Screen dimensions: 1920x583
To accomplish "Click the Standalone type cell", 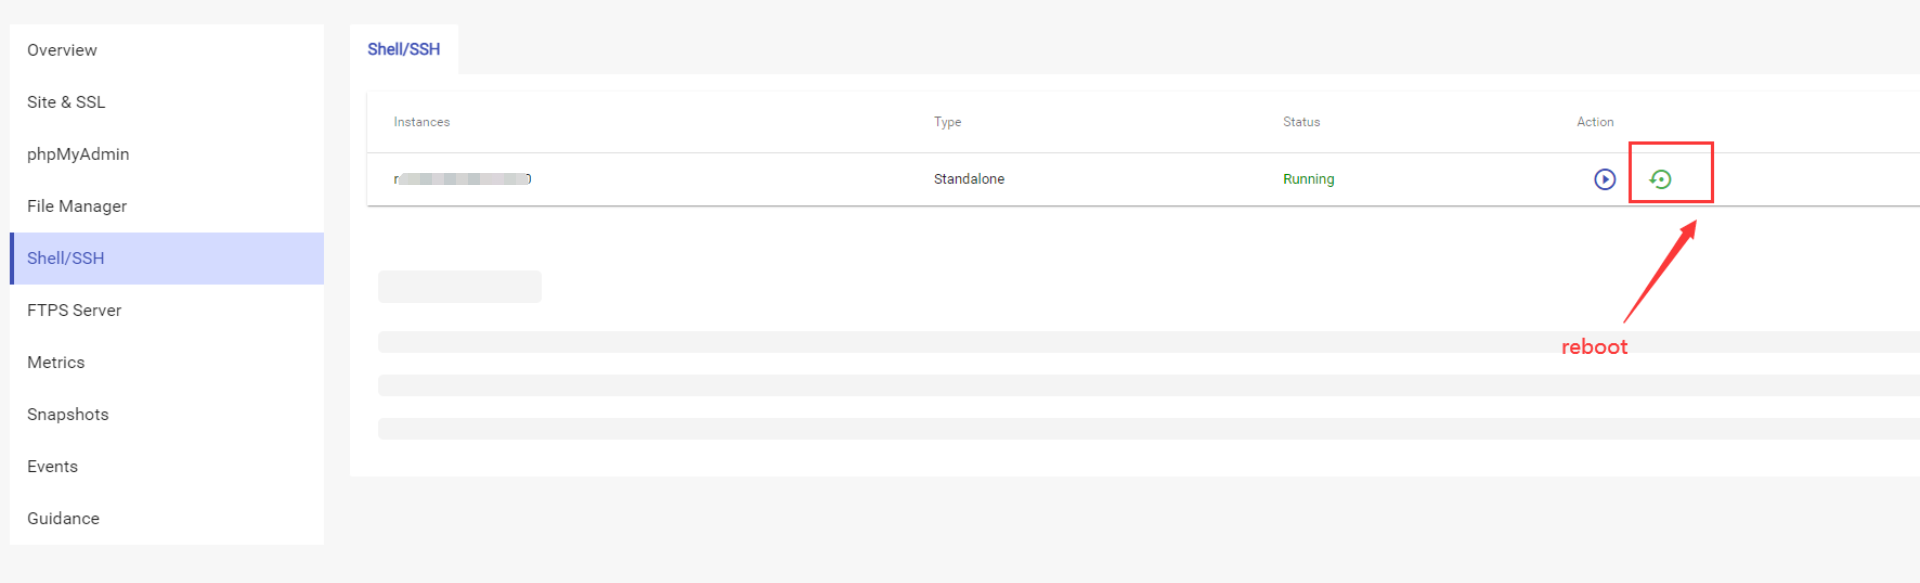I will click(x=969, y=179).
